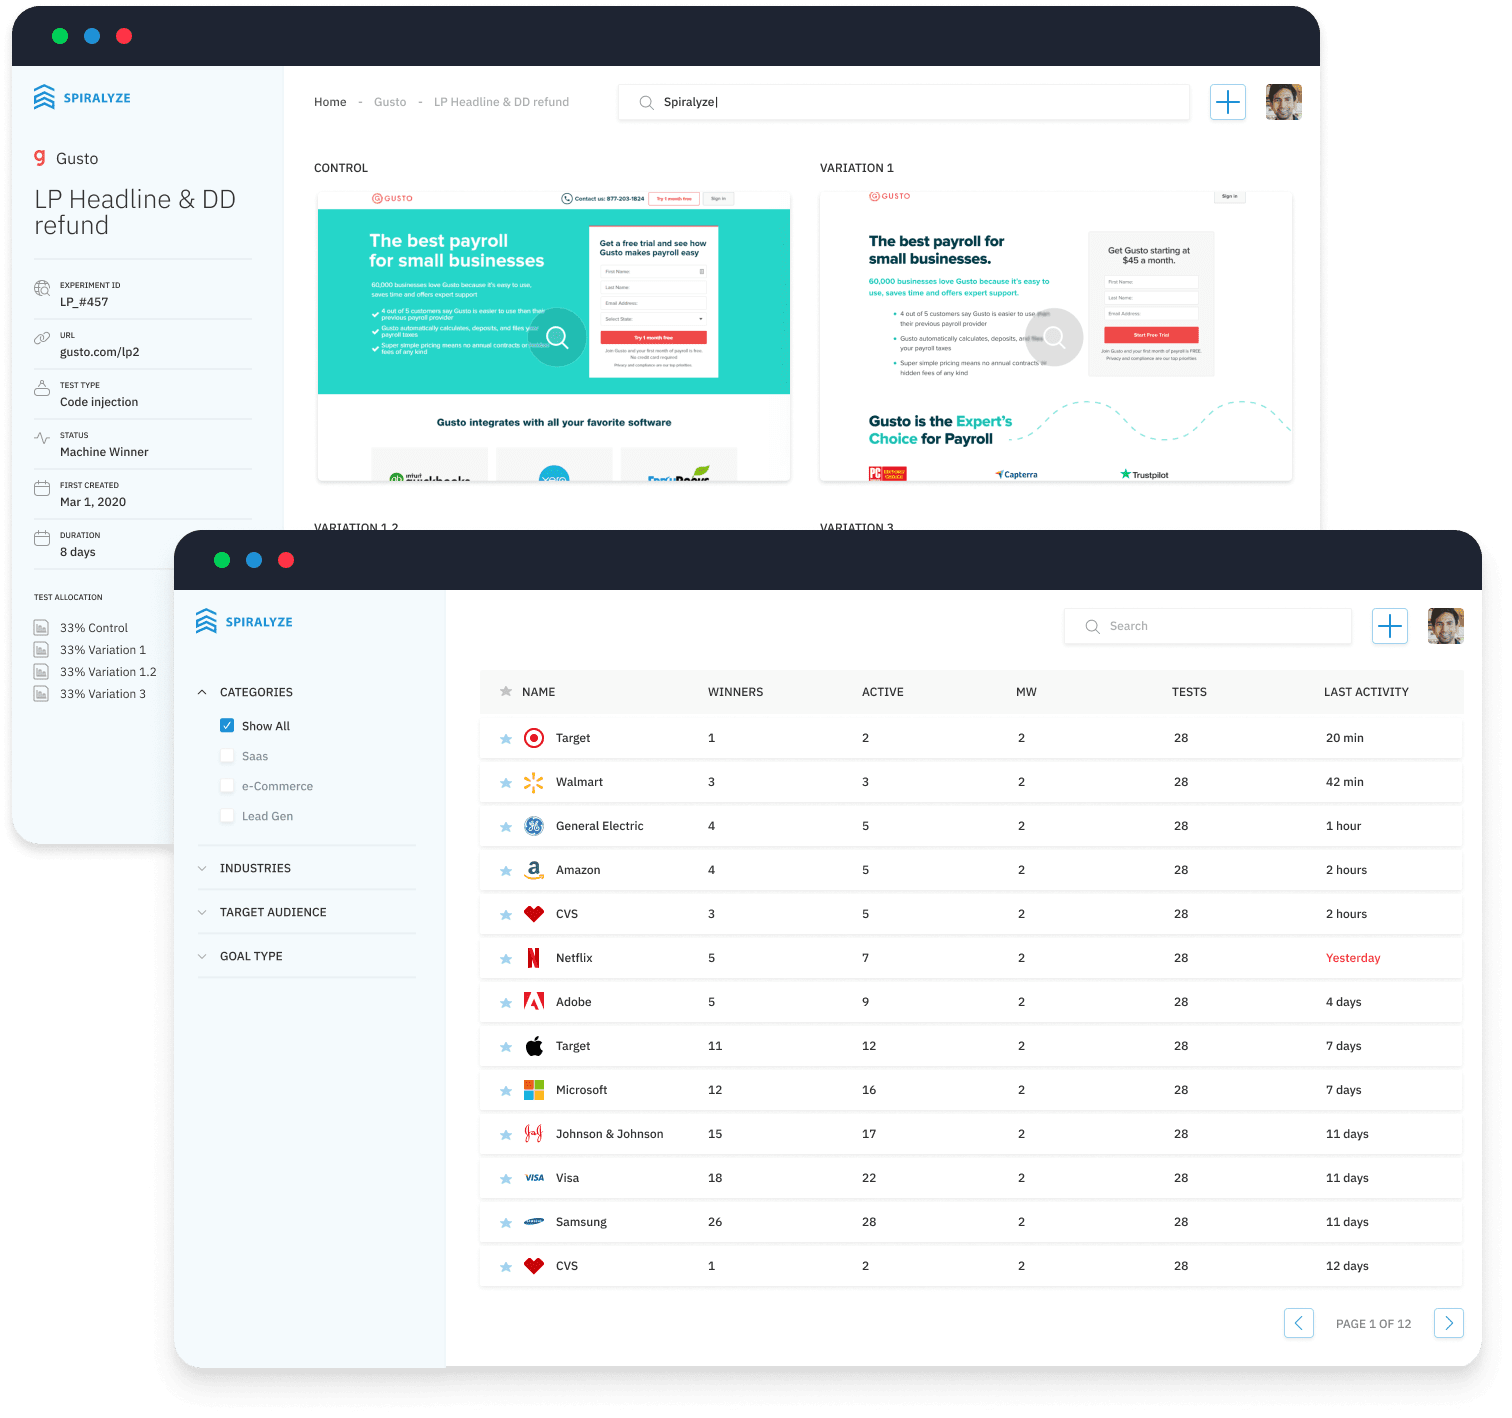
Task: Star the Visa row
Action: pyautogui.click(x=506, y=1179)
